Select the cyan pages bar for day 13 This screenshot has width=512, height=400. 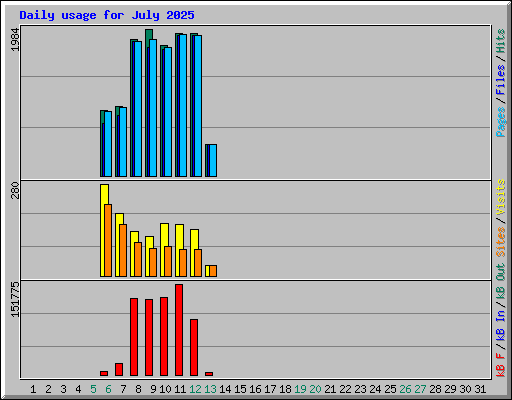point(213,161)
